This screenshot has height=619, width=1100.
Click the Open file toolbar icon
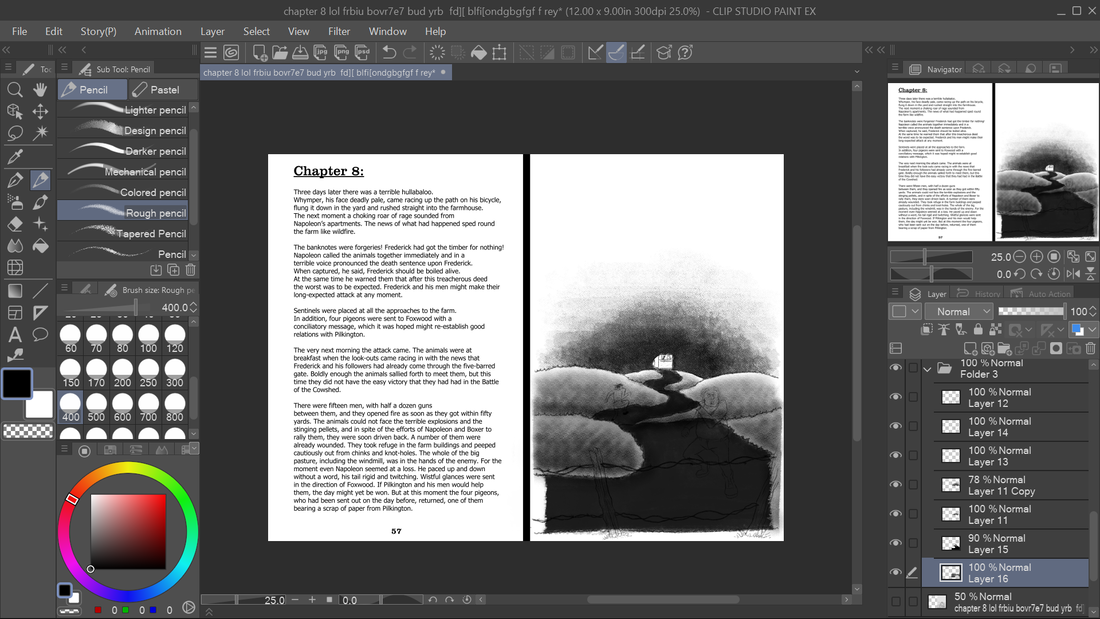(280, 53)
